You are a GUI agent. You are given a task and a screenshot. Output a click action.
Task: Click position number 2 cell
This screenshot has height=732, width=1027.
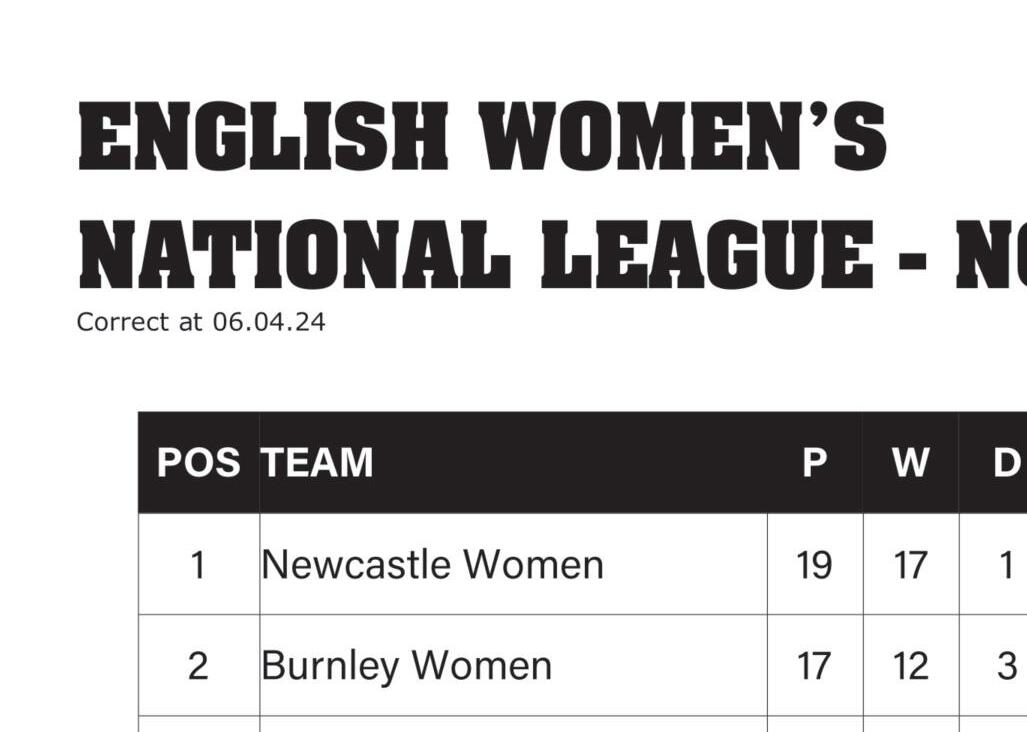pos(198,666)
